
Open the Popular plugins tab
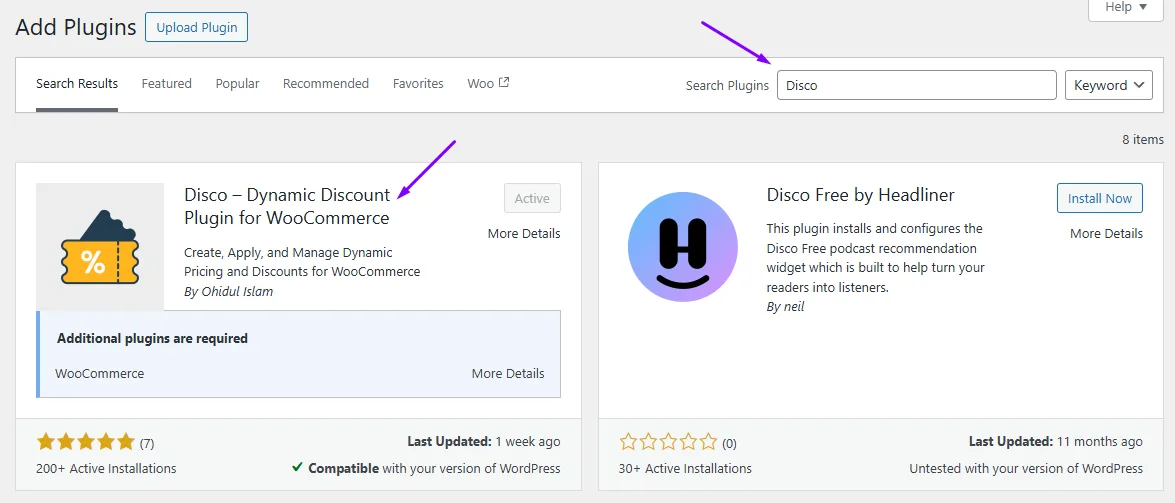coord(238,84)
